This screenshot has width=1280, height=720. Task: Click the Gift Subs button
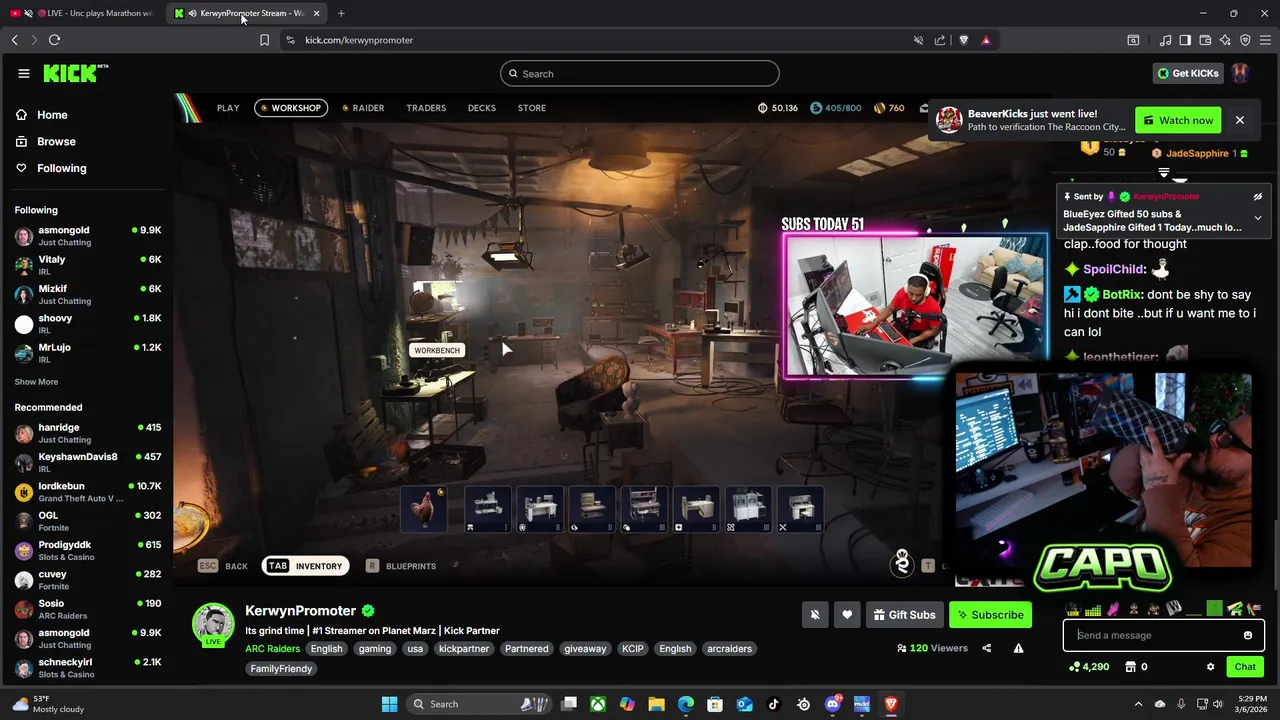point(904,615)
